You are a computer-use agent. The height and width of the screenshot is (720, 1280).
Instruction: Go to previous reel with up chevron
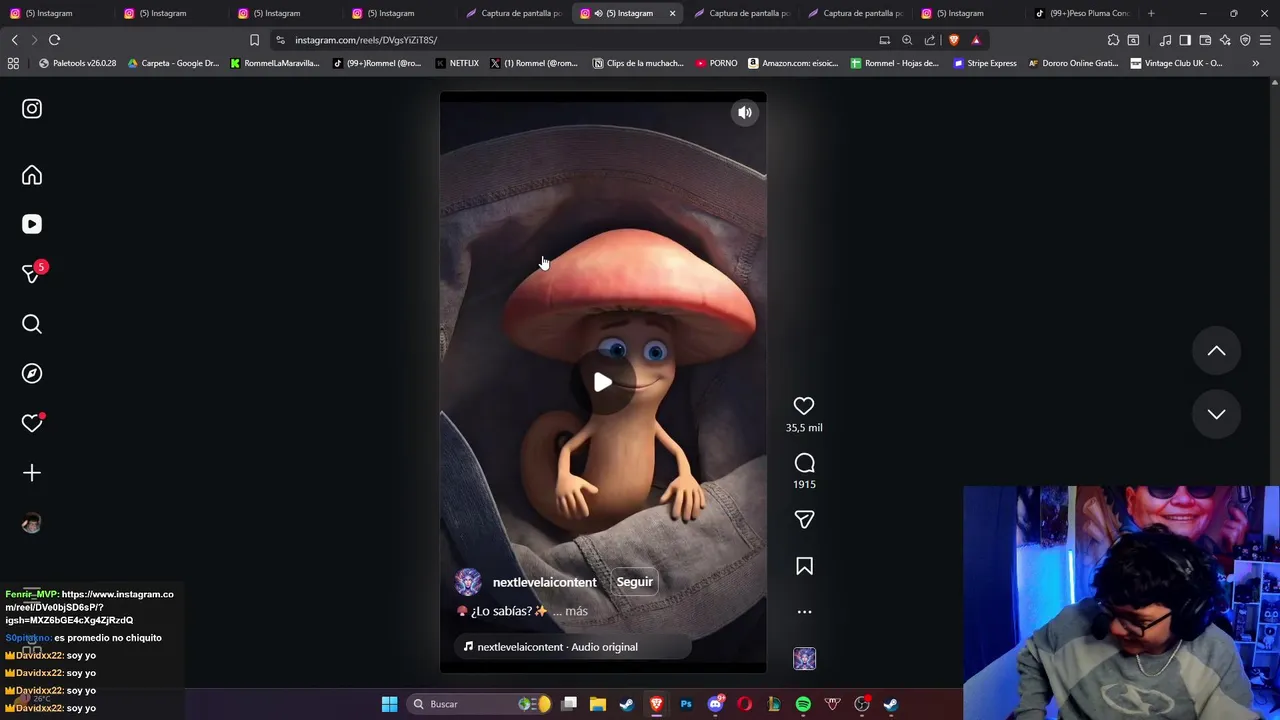(x=1216, y=351)
